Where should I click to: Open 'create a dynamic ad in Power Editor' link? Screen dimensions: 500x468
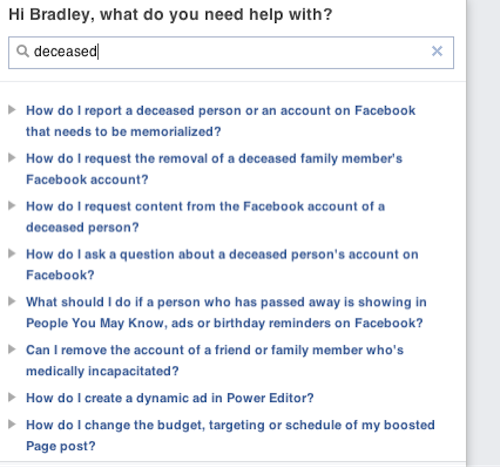pos(170,398)
